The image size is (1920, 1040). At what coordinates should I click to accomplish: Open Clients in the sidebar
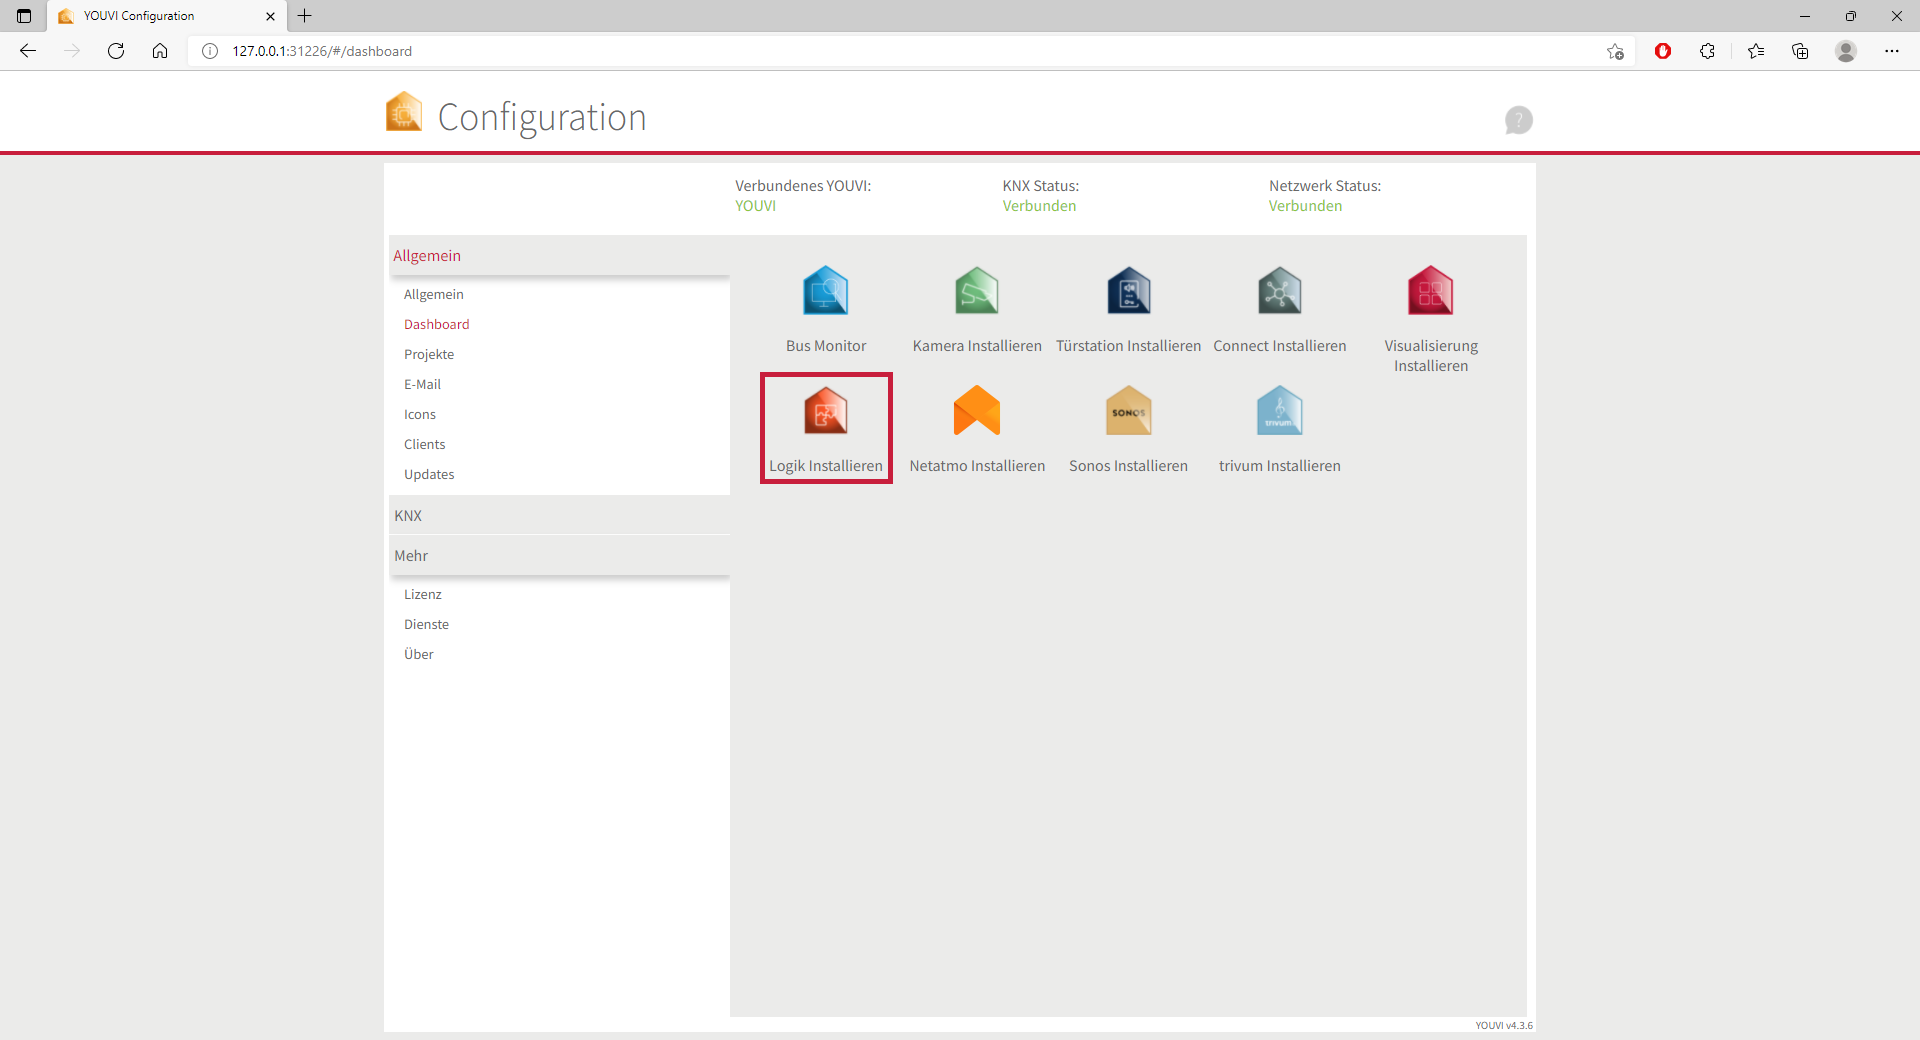[425, 444]
